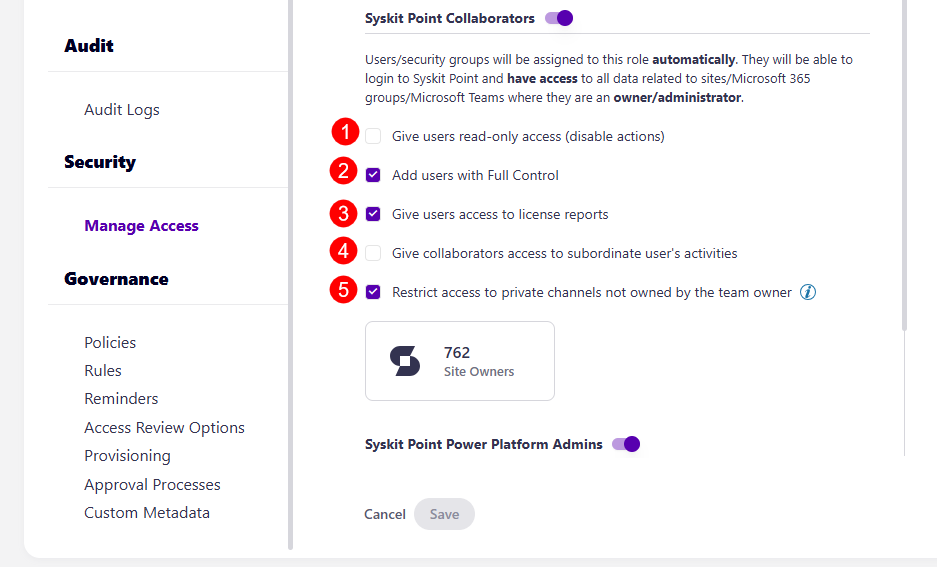Click the Cancel link
The image size is (937, 567).
point(385,514)
